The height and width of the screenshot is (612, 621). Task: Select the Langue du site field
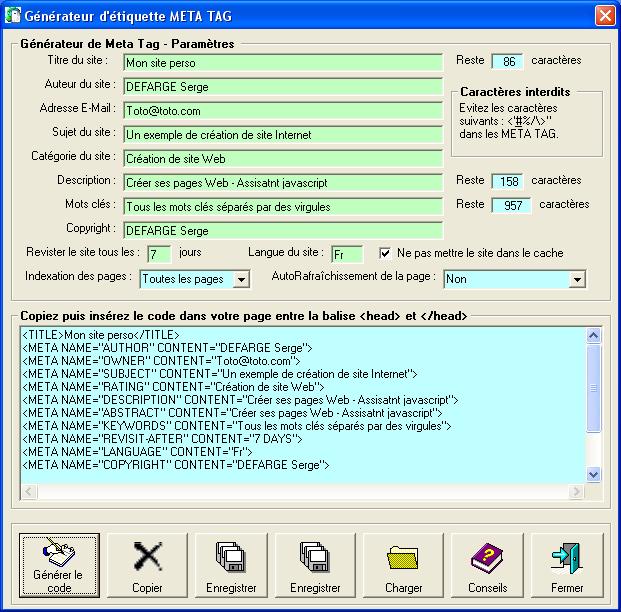click(346, 254)
